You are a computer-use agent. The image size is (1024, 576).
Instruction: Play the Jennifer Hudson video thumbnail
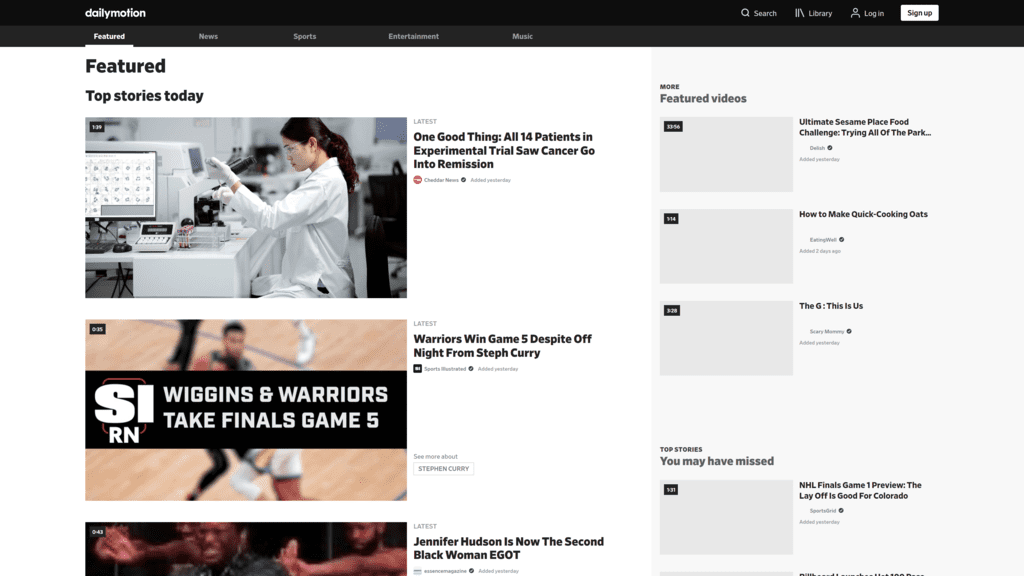(x=246, y=549)
